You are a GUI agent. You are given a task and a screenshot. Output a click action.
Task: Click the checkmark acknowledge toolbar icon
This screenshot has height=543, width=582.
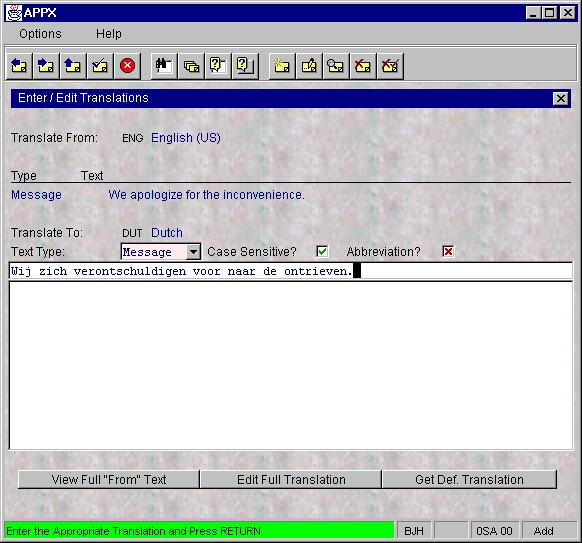click(100, 66)
